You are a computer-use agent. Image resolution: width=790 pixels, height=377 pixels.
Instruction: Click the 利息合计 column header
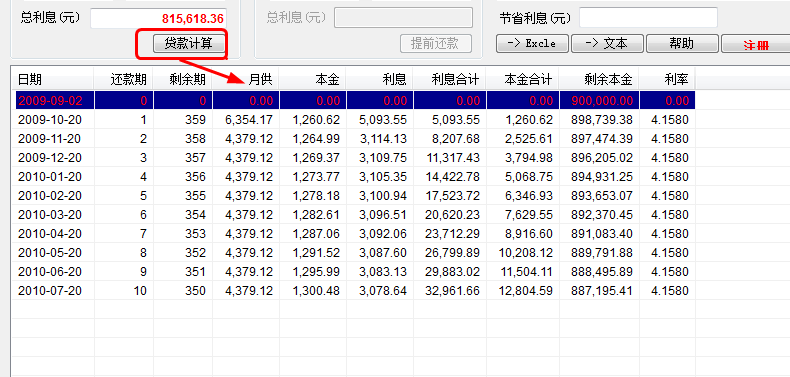pyautogui.click(x=450, y=79)
